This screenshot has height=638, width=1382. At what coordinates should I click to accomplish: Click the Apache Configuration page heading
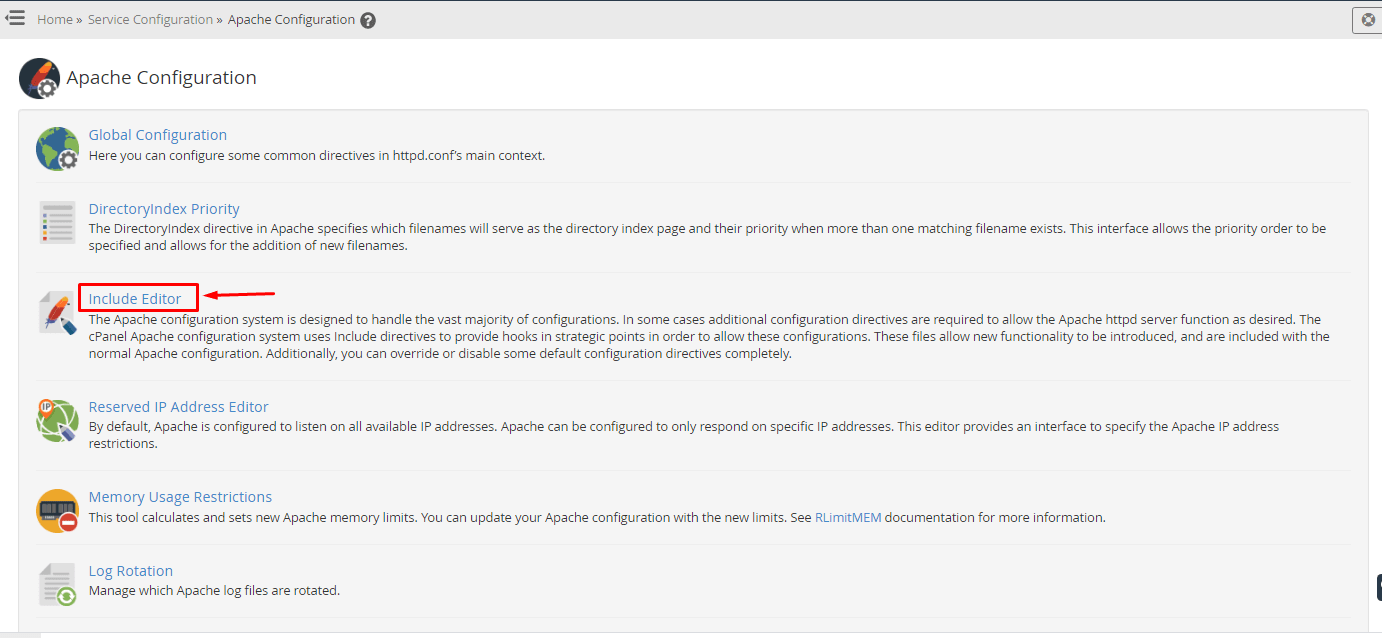(162, 78)
